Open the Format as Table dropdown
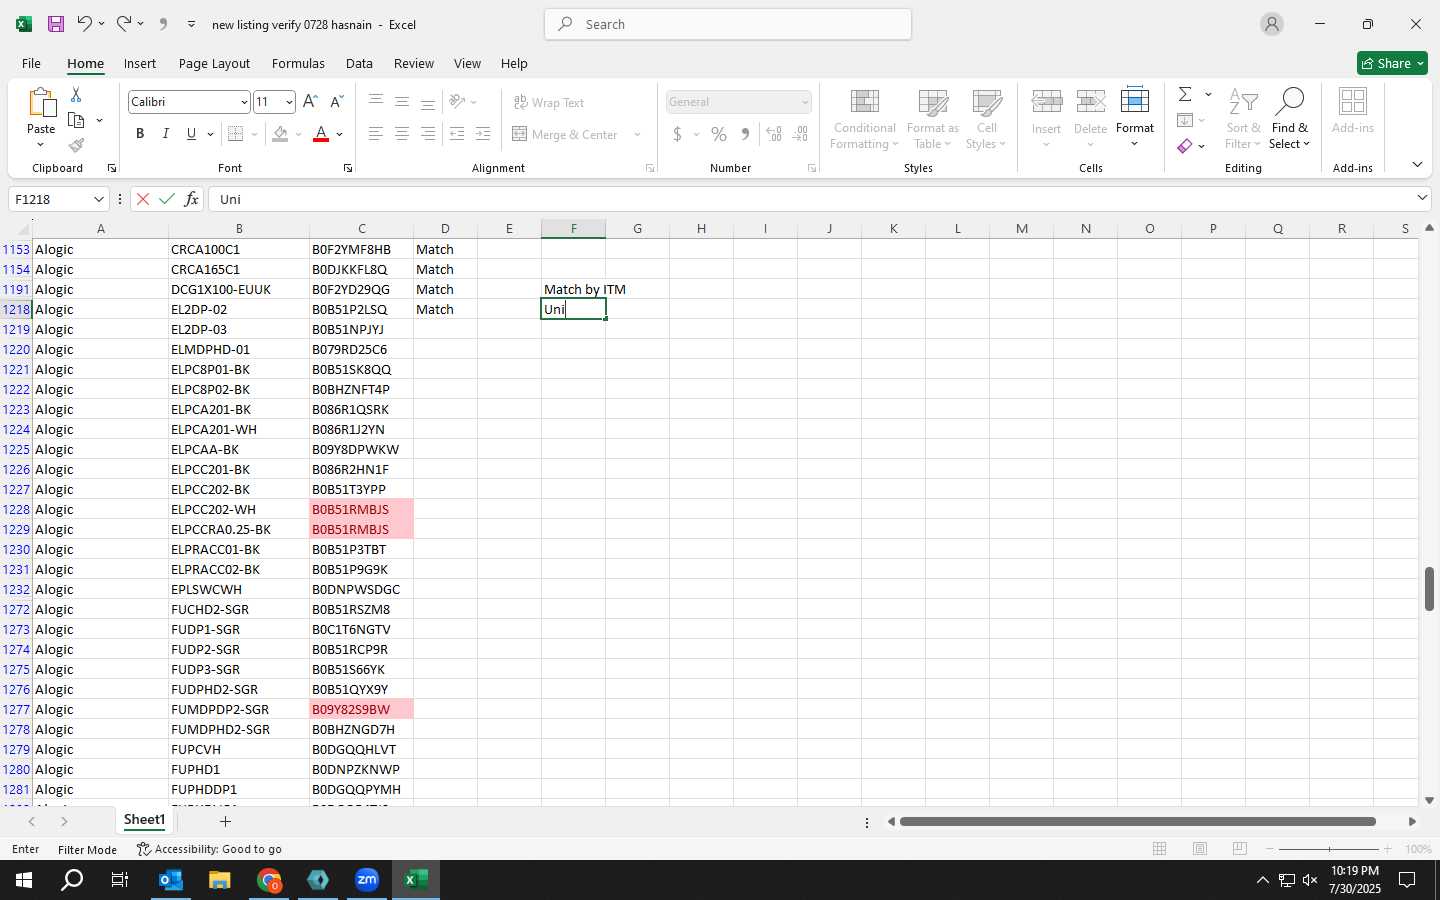The height and width of the screenshot is (900, 1440). click(x=932, y=120)
